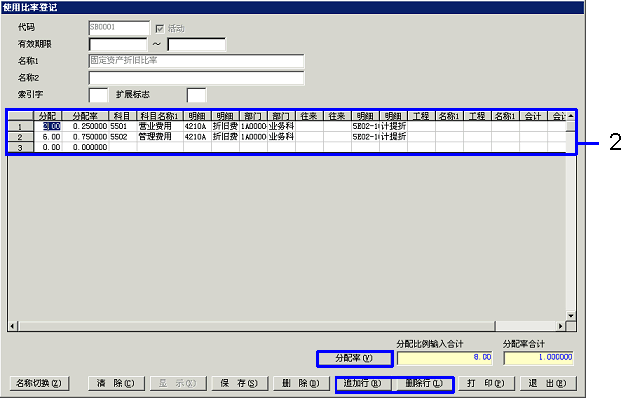Click the 索引字 input box
Viewport: 622px width, 398px height.
[x=98, y=95]
